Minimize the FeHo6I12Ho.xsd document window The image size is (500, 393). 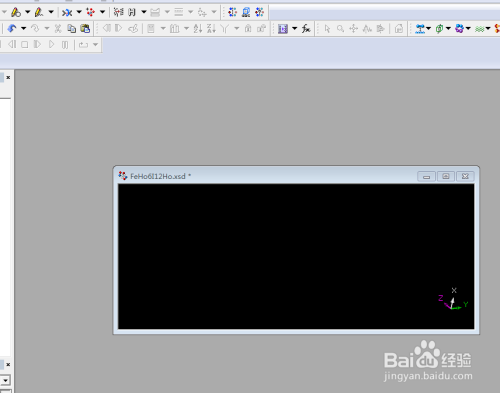click(x=426, y=176)
